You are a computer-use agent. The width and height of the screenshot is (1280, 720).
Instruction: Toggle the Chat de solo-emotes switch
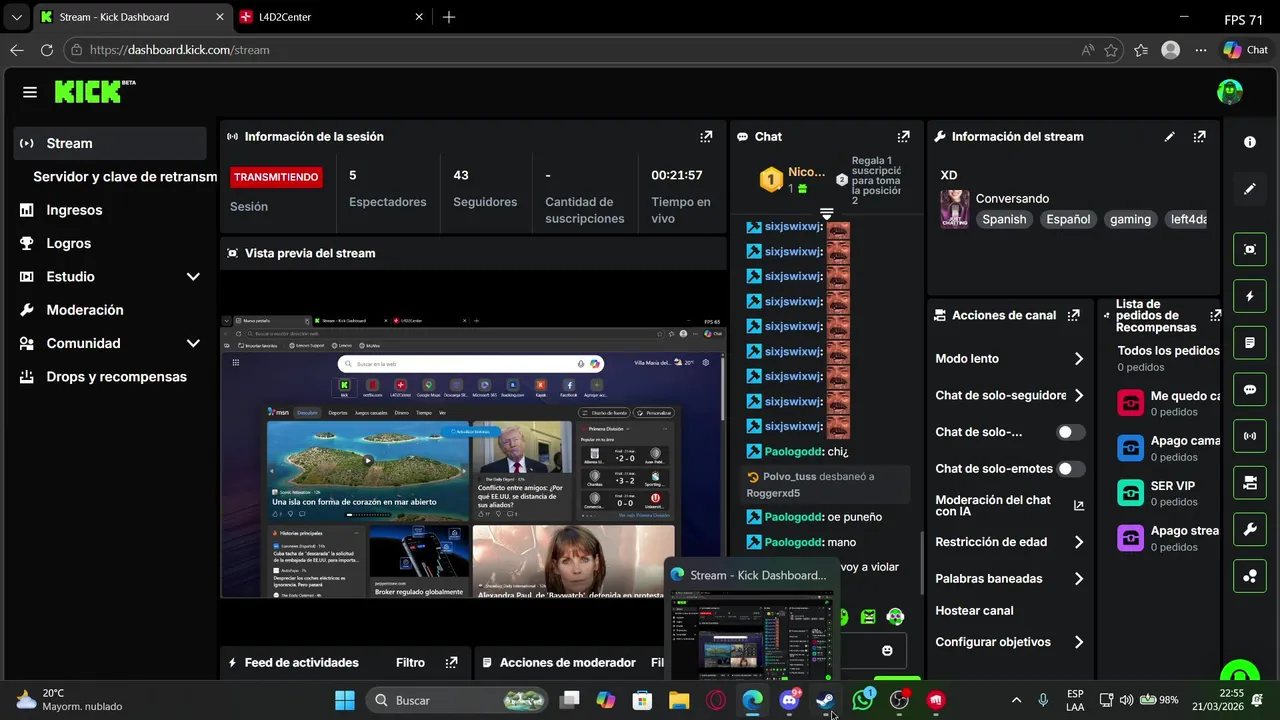pos(1071,468)
